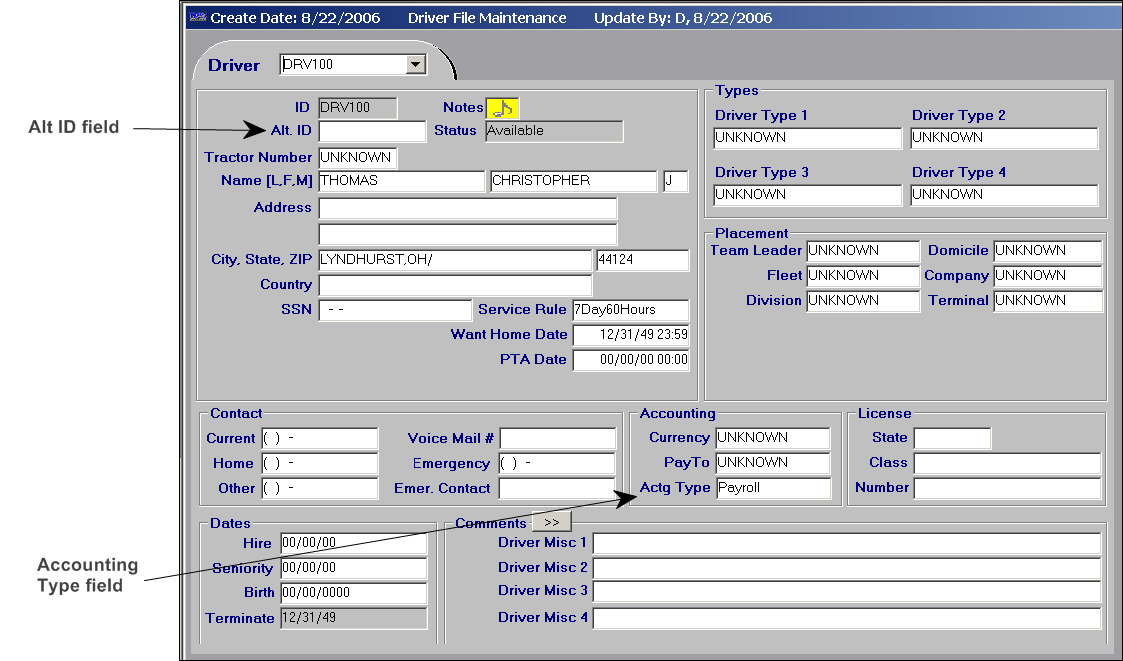Click the Currency field
The image size is (1123, 661).
(773, 438)
